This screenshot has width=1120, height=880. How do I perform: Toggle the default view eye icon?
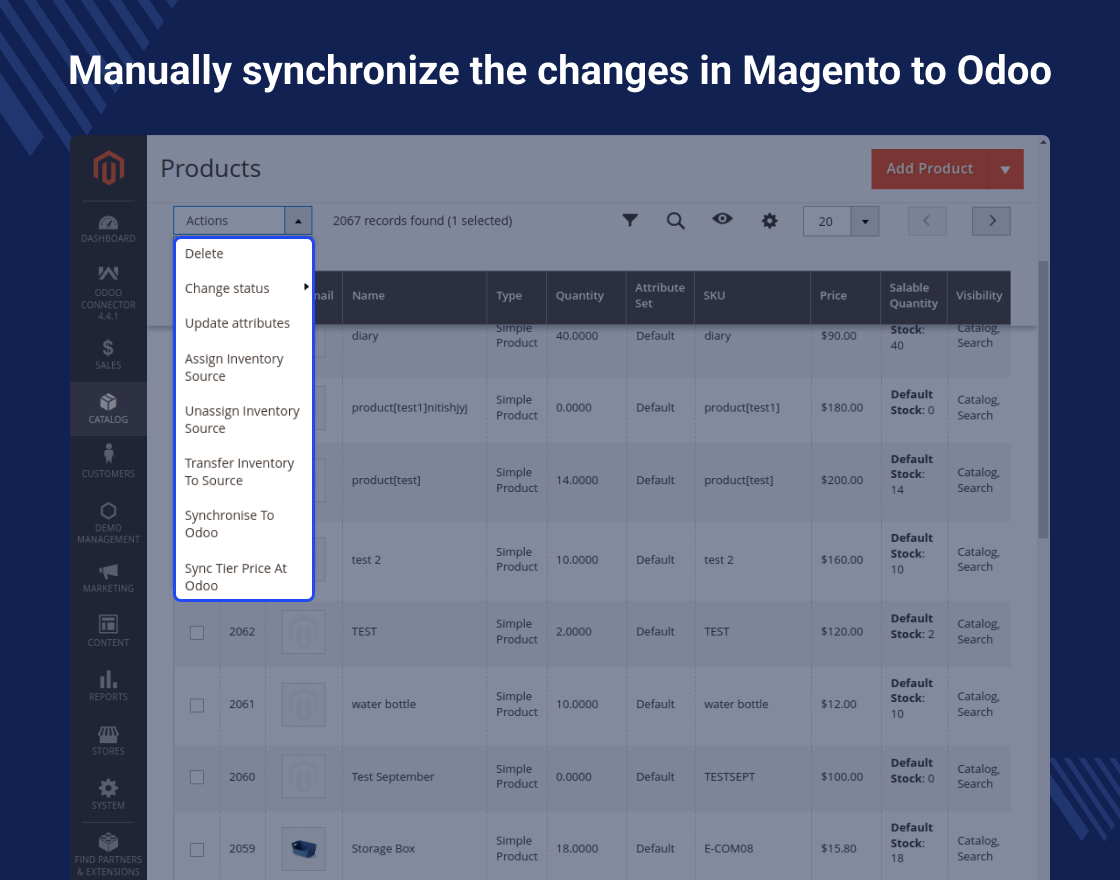722,219
